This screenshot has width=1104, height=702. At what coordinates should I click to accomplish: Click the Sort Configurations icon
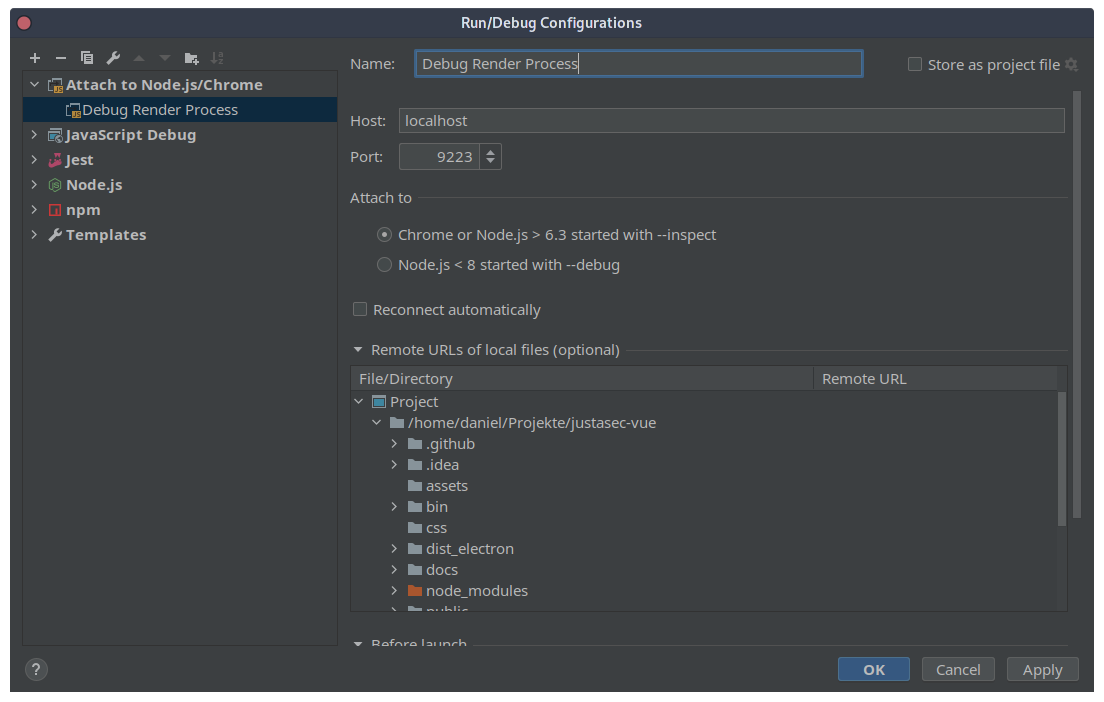pos(217,58)
